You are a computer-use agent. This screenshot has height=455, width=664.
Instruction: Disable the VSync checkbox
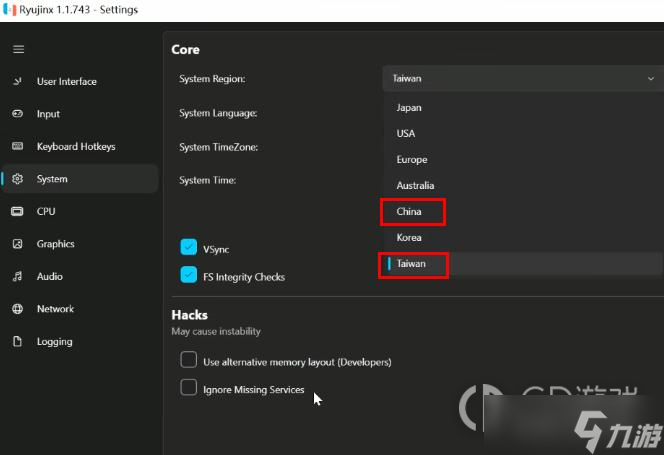click(x=188, y=247)
